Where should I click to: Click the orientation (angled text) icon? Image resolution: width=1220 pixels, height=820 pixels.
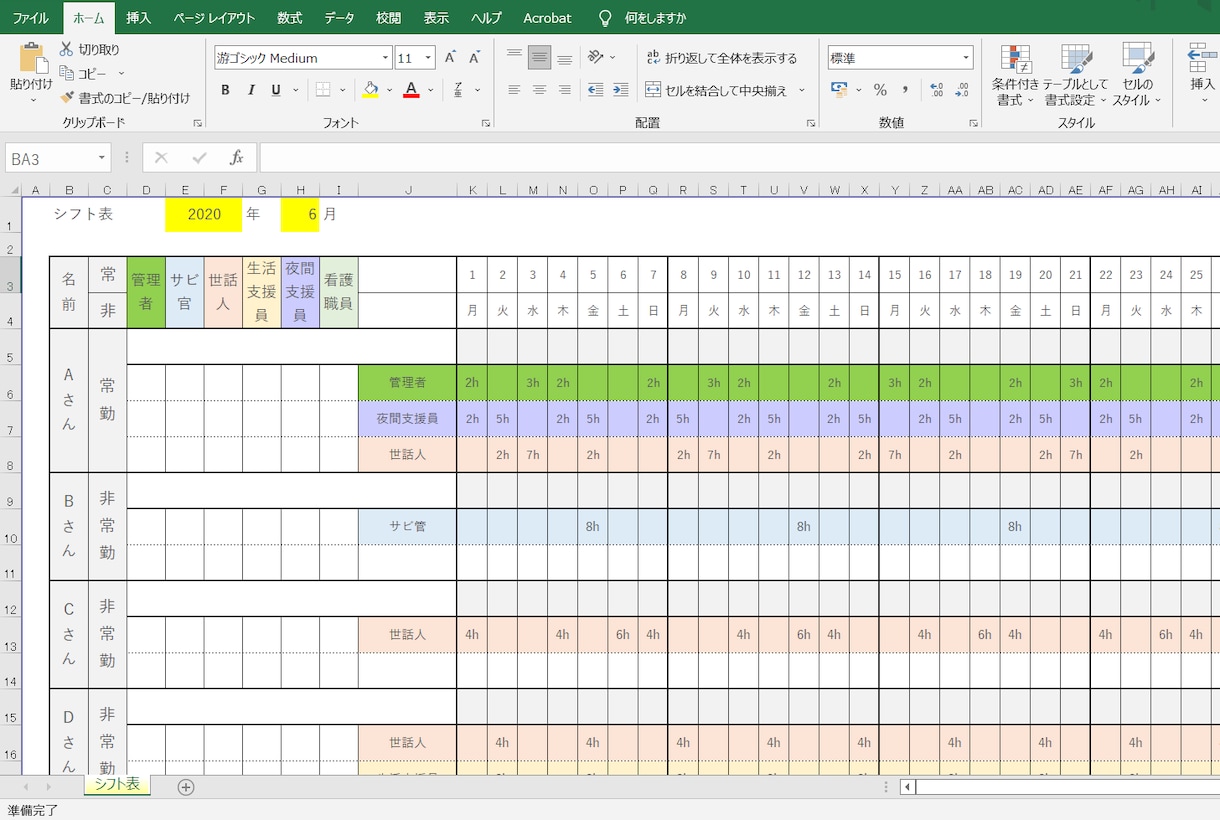[596, 57]
